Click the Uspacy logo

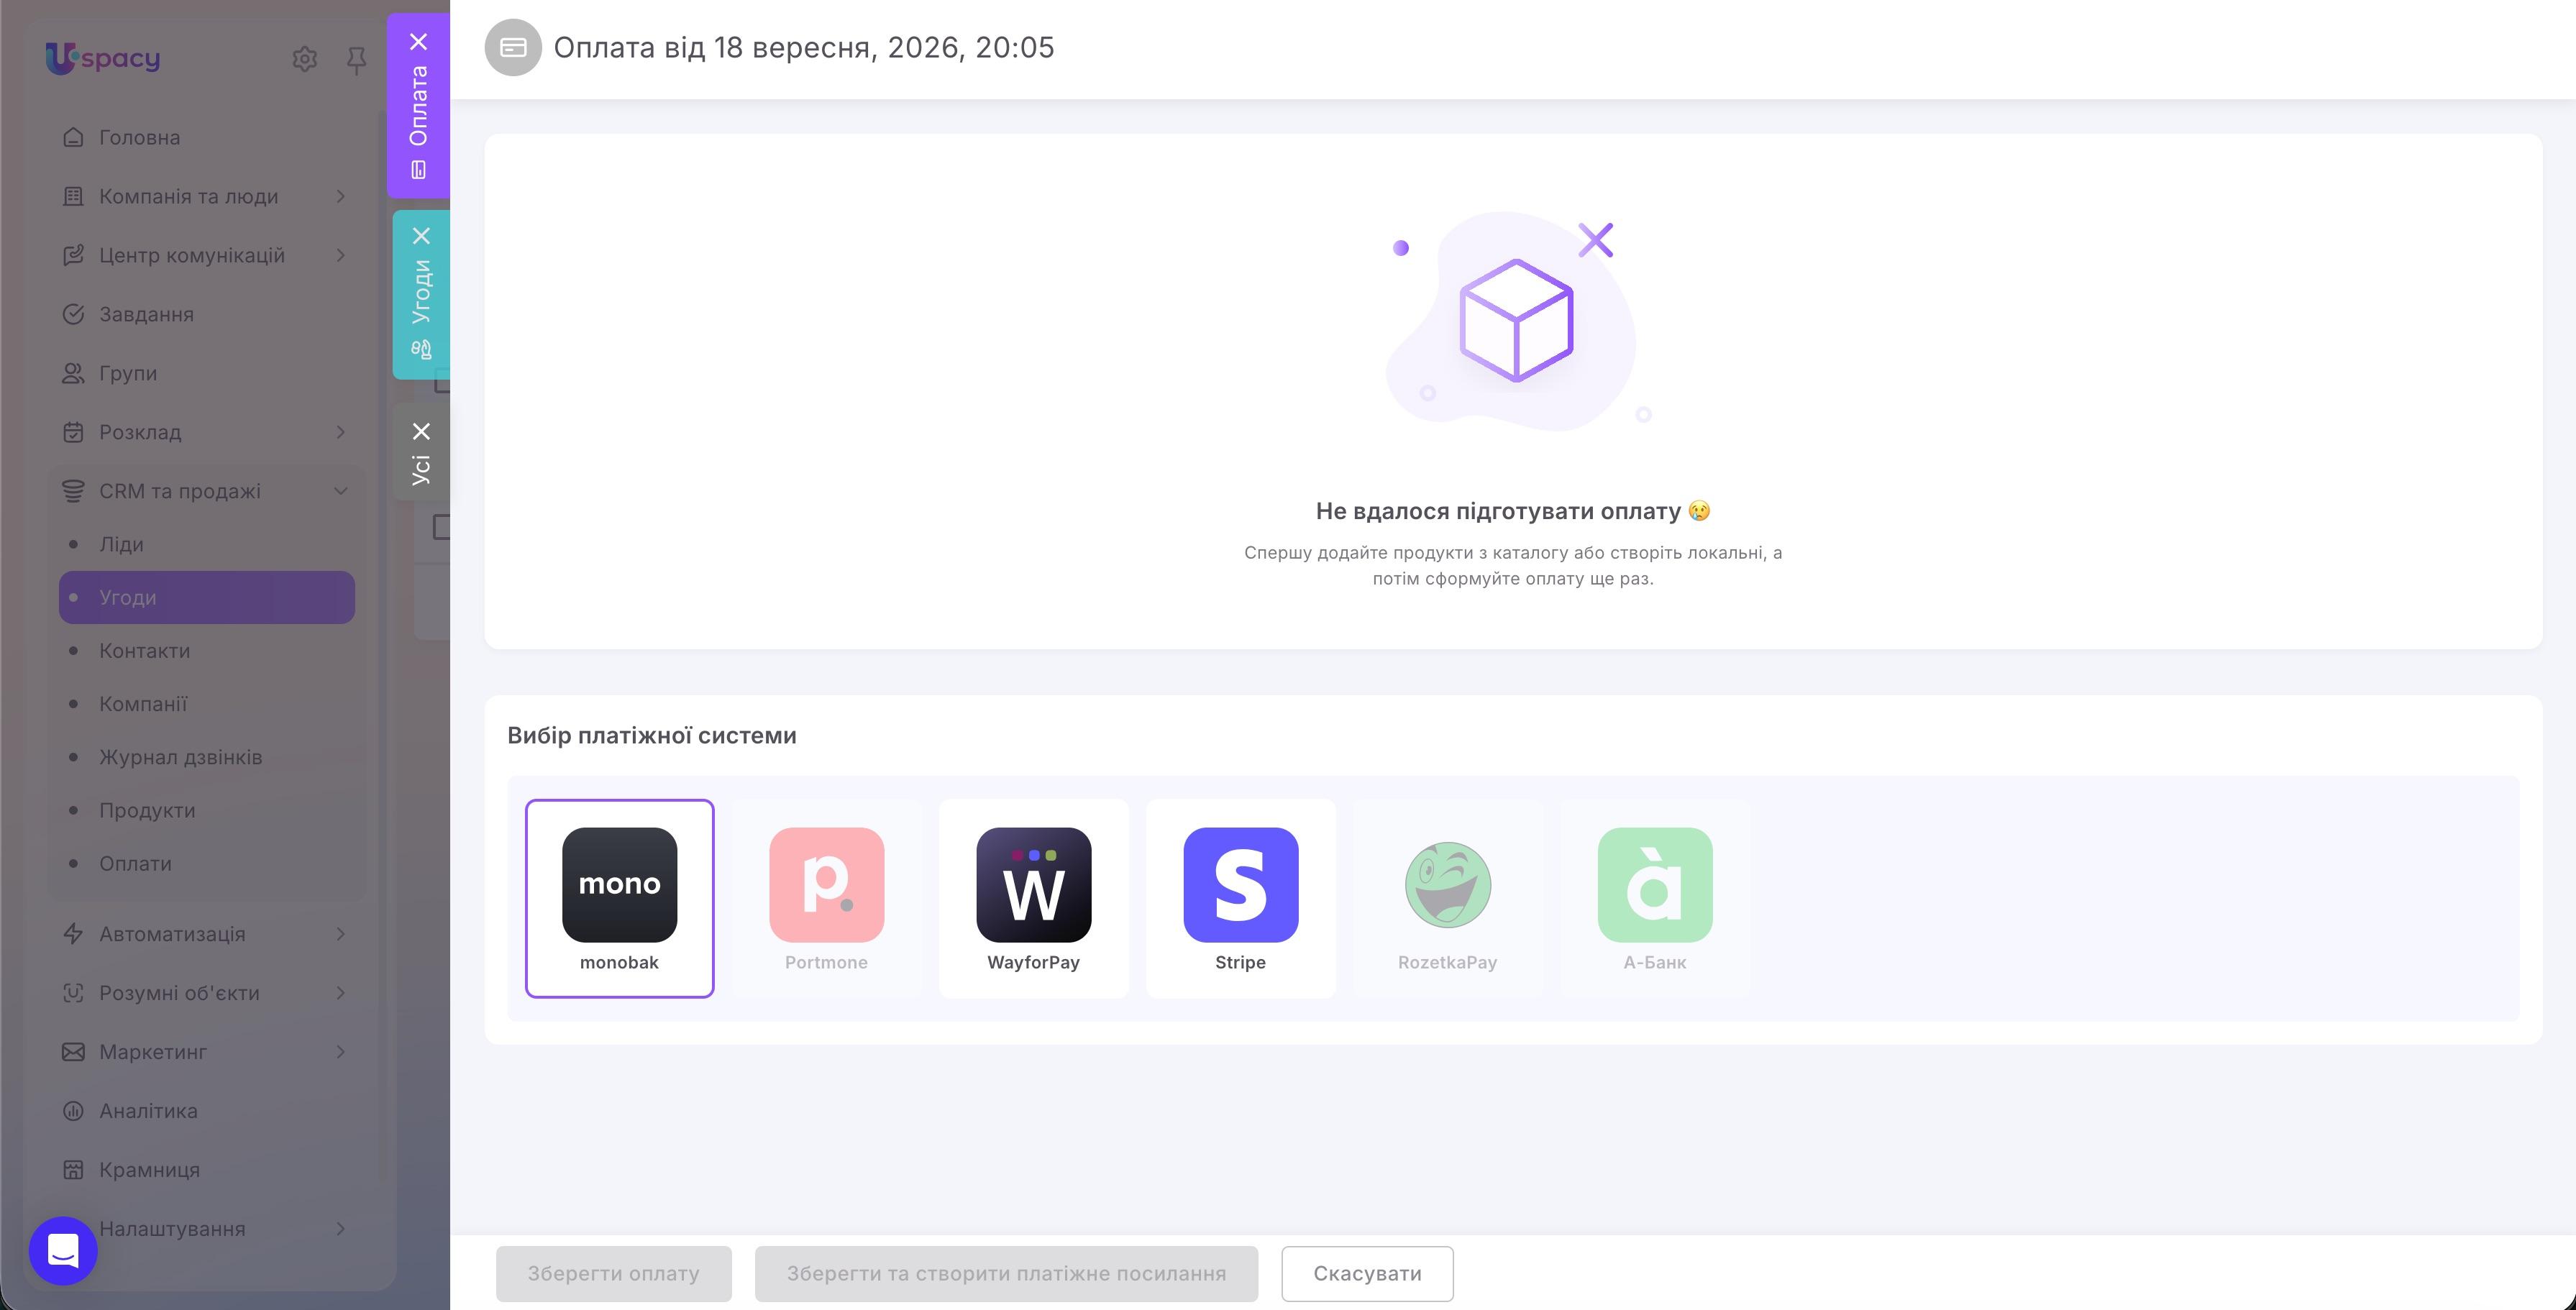click(x=103, y=58)
